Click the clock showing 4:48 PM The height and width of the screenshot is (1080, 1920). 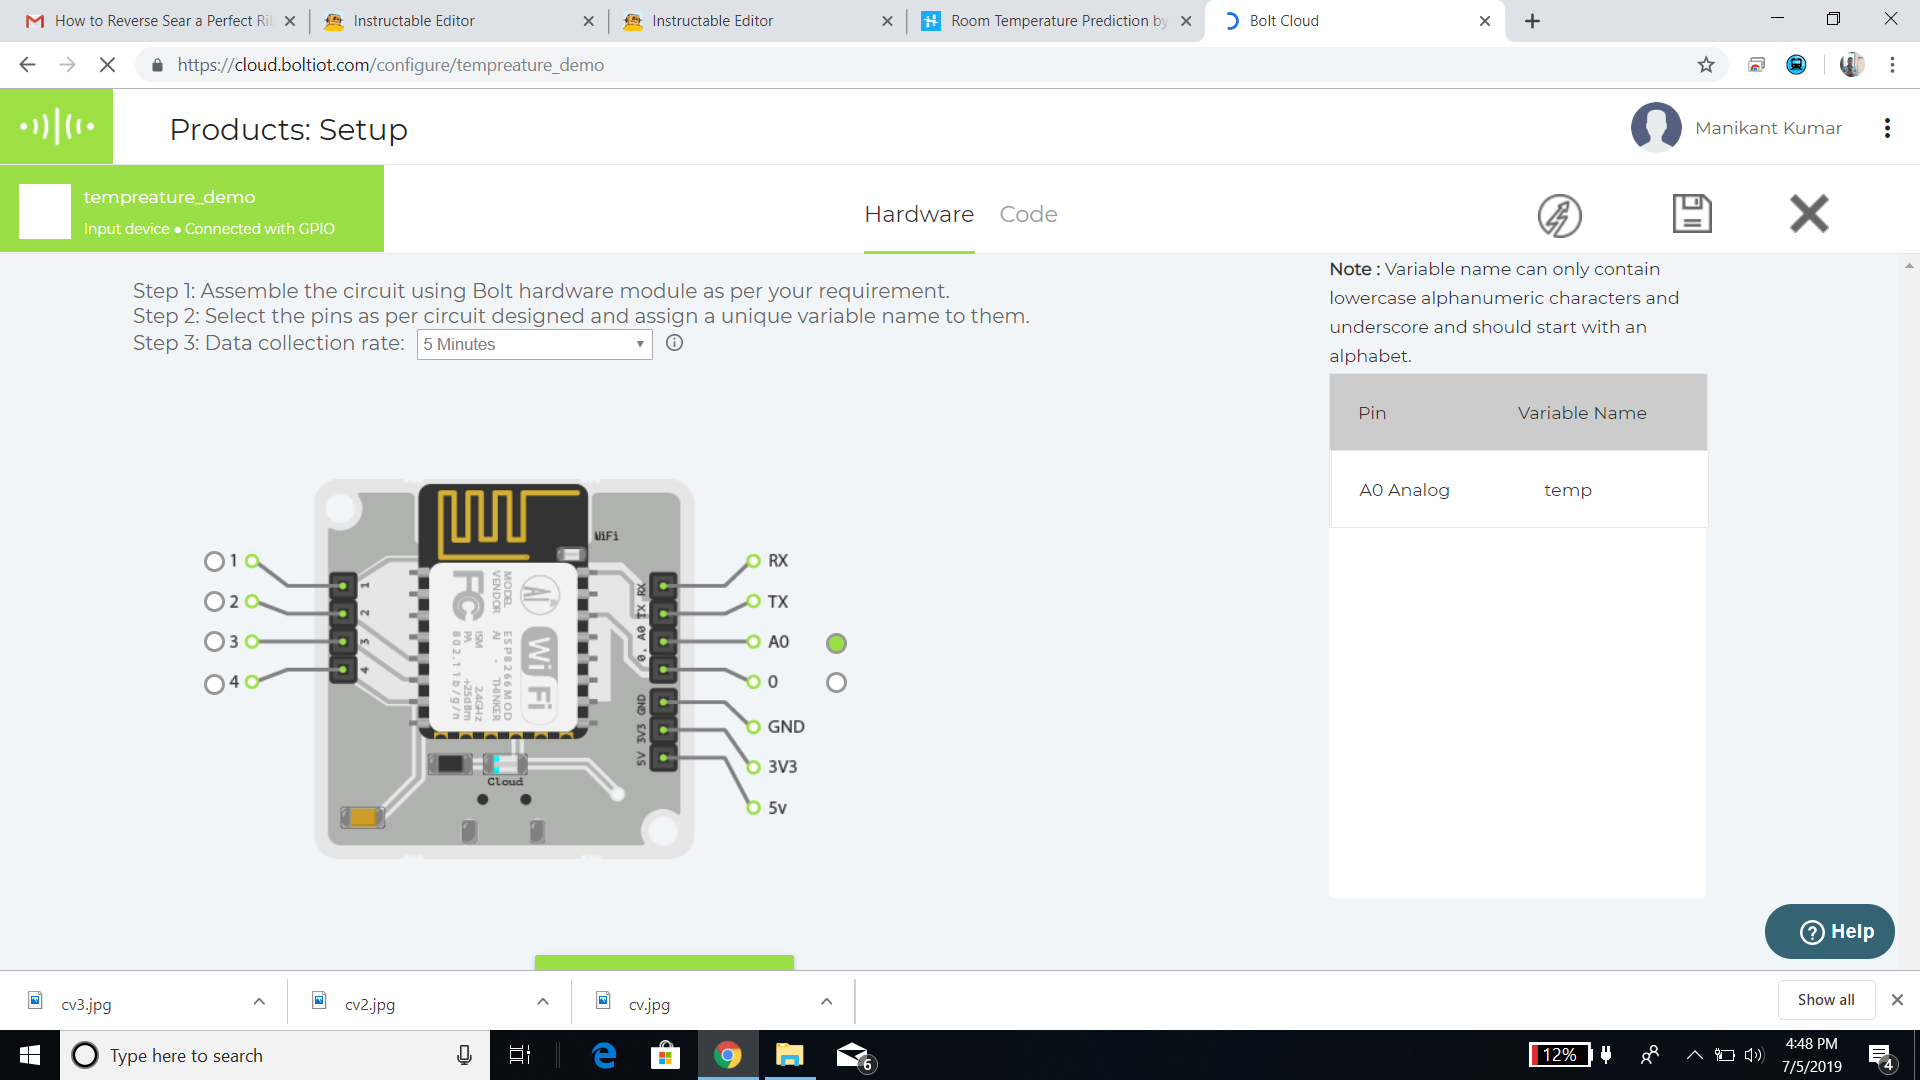(x=1811, y=1044)
